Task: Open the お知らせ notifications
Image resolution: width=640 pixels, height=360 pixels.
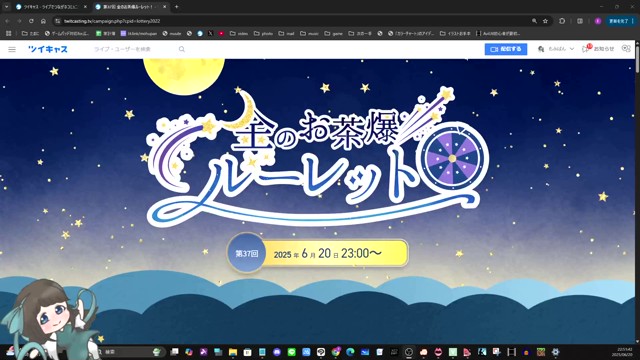Action: point(598,49)
